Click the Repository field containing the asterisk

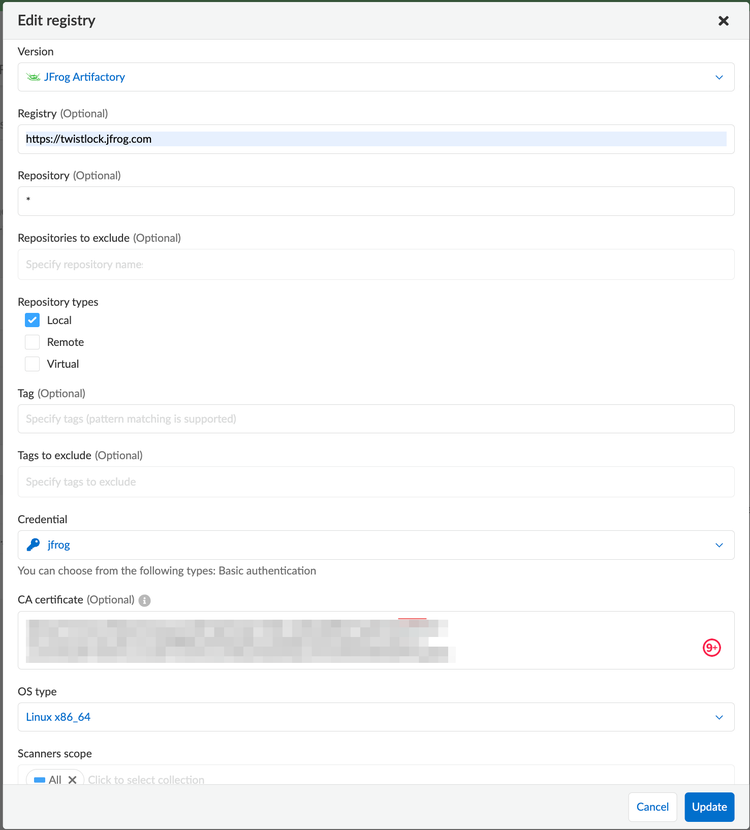[x=375, y=201]
